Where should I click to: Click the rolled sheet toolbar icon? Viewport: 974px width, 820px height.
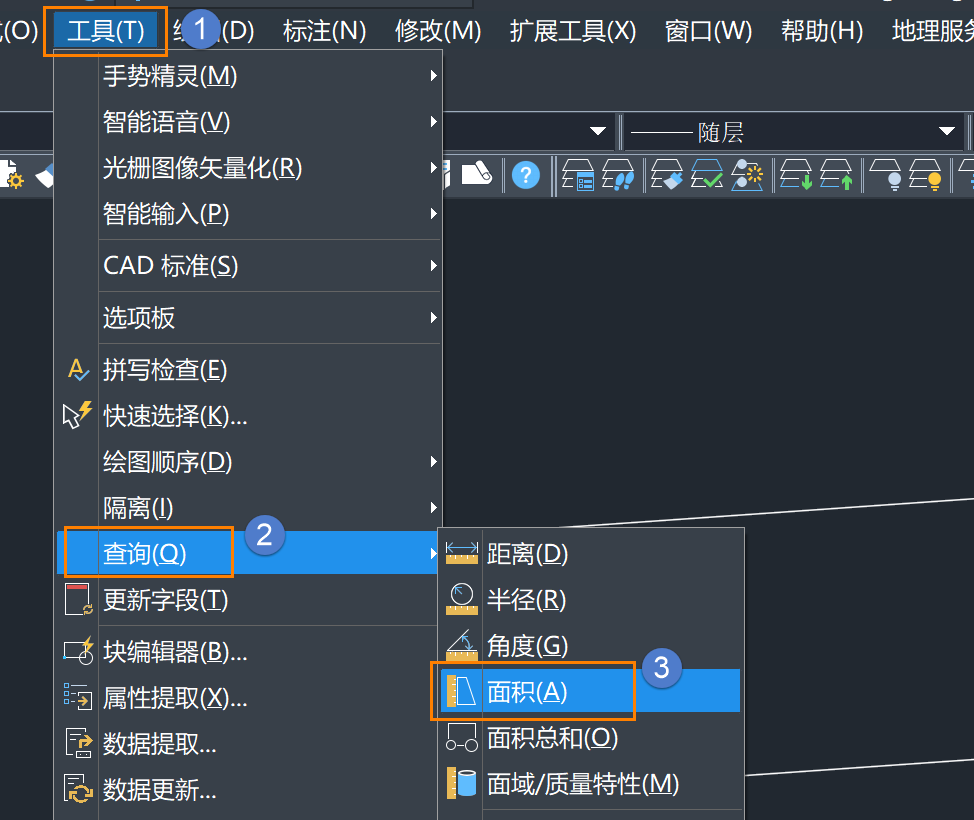pos(476,174)
